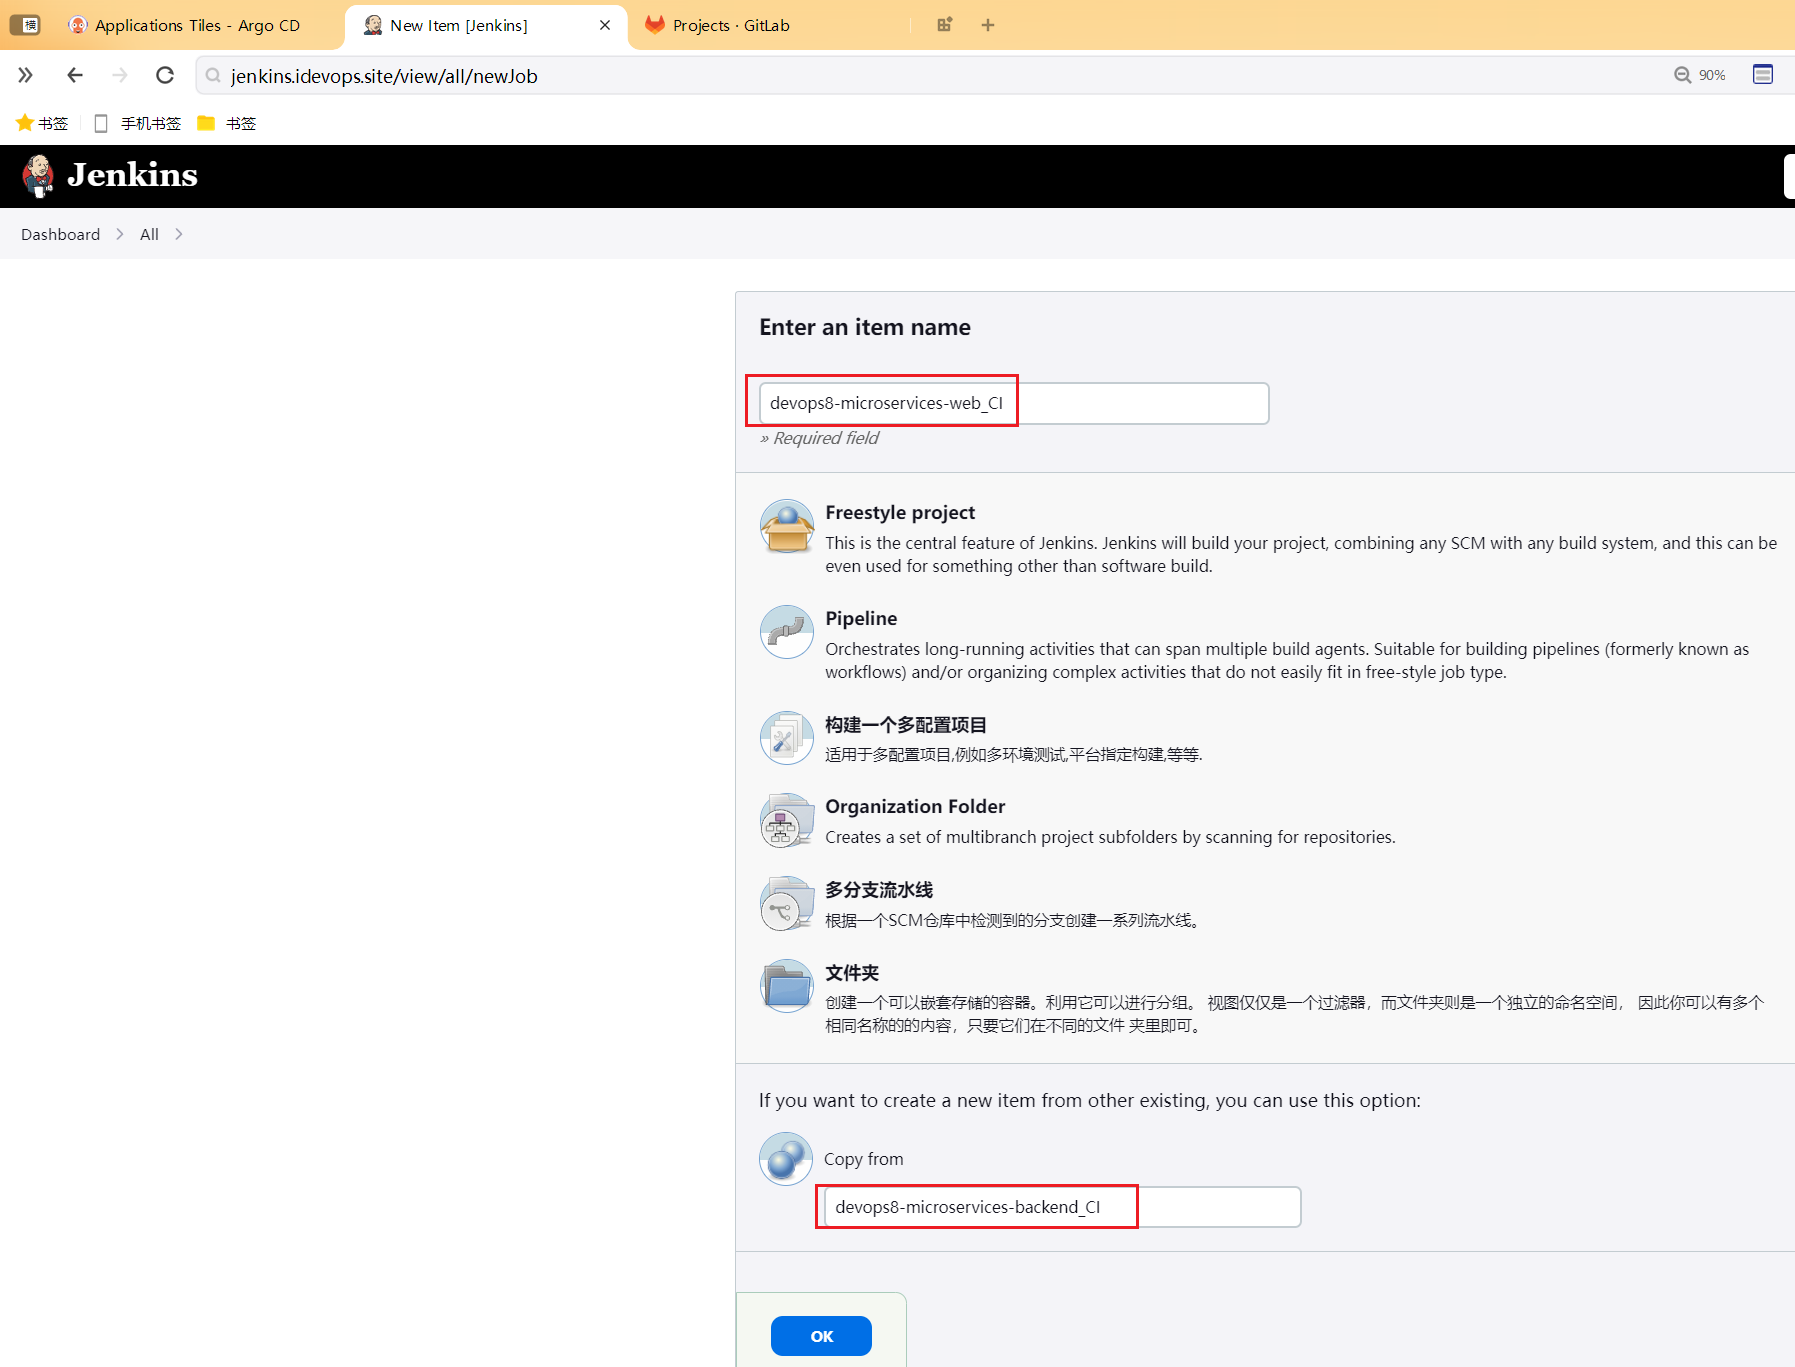
Task: Open the yellow bookmarks folder (书签)
Action: [227, 123]
